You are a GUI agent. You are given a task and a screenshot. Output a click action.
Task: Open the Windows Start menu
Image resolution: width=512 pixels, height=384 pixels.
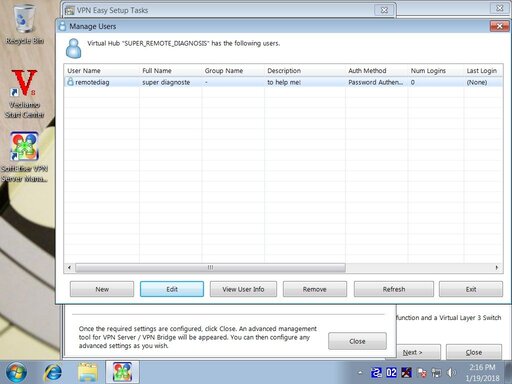16,372
